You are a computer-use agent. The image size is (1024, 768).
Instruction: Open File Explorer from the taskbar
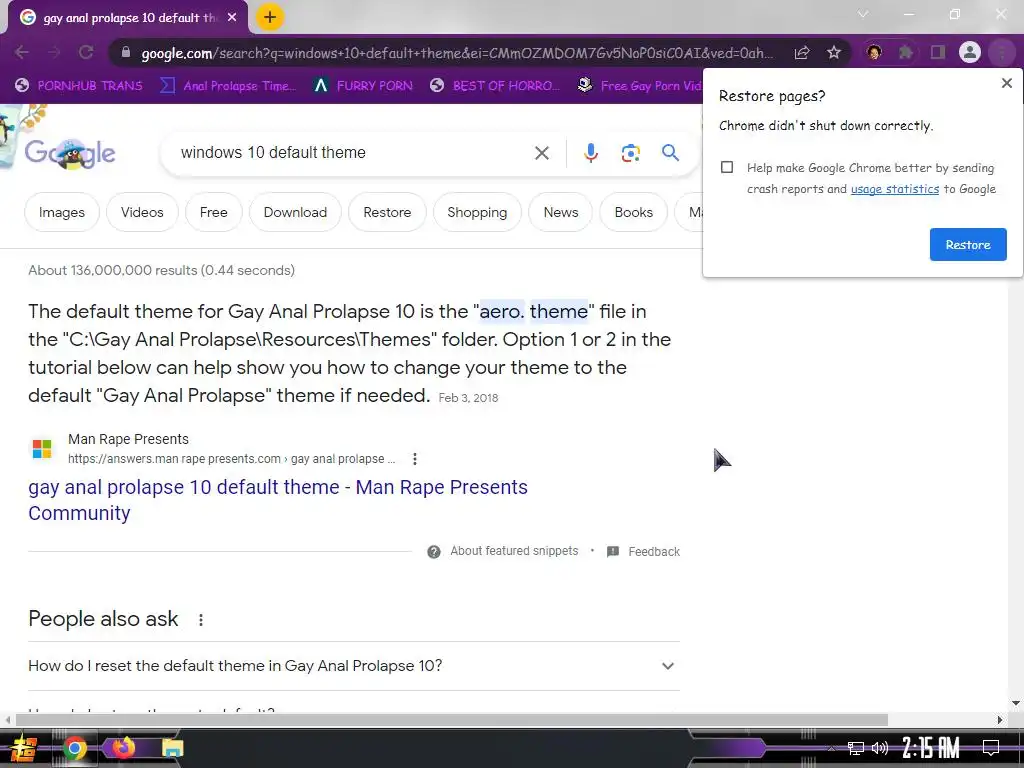[172, 748]
